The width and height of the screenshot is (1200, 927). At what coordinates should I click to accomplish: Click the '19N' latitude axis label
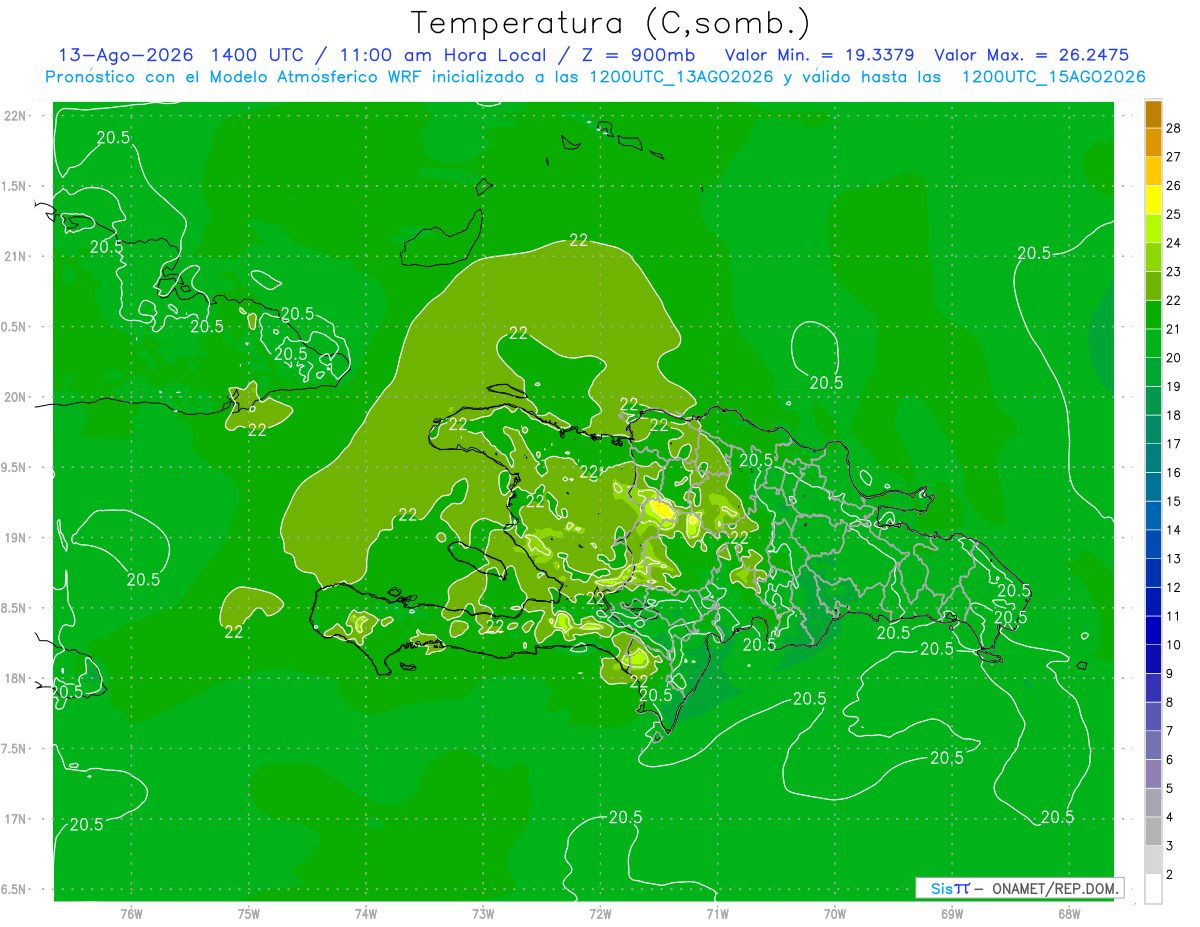tap(16, 538)
